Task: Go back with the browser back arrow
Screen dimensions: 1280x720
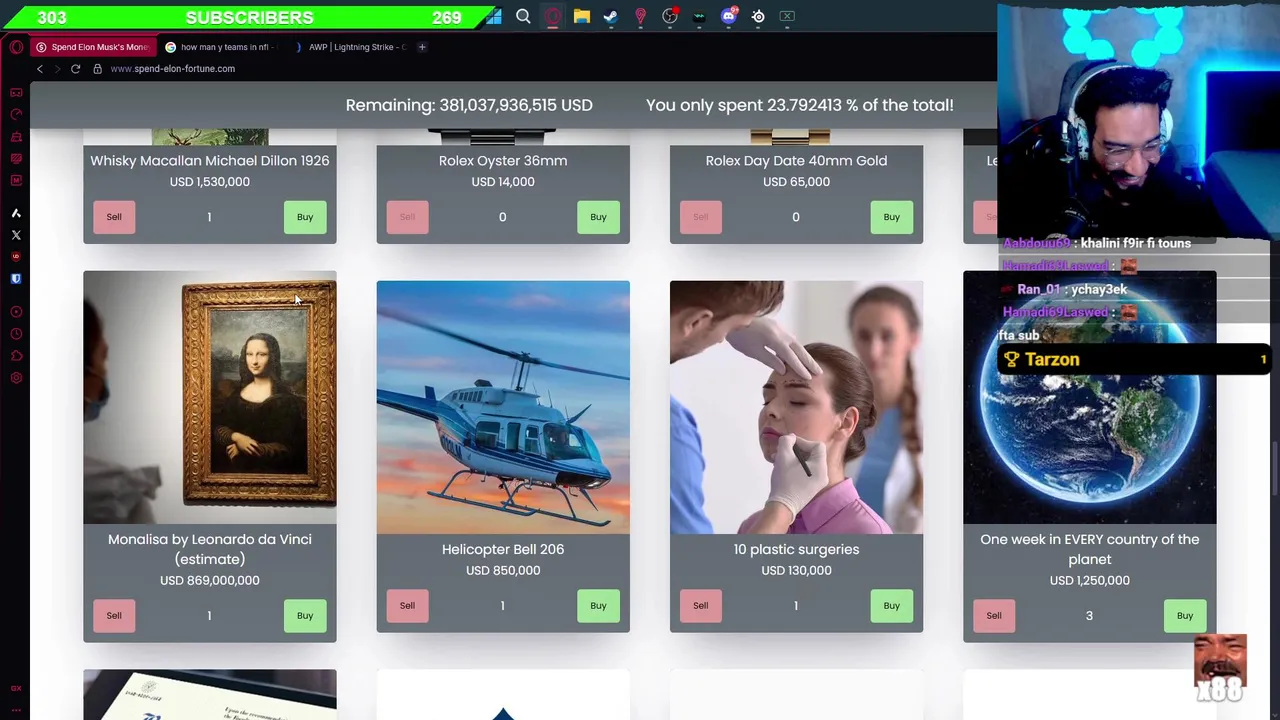Action: [x=40, y=69]
